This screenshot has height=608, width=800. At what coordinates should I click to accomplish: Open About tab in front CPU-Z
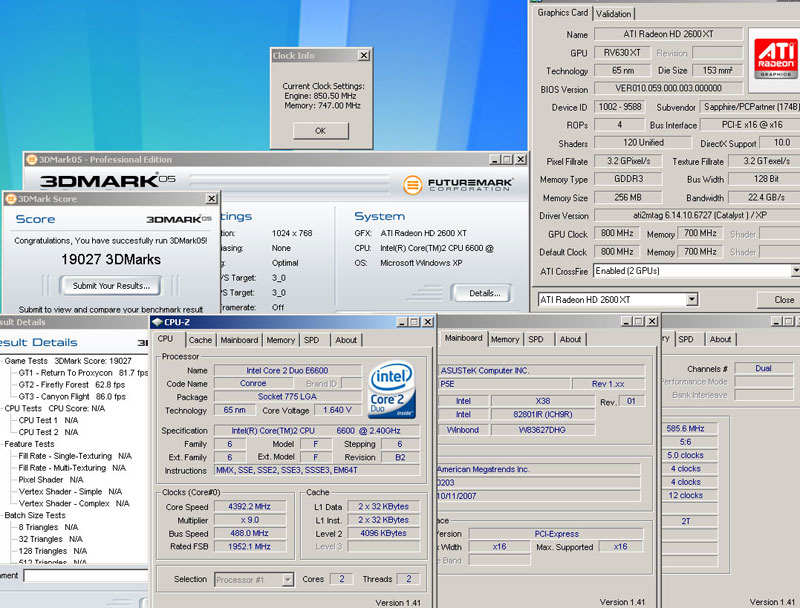pyautogui.click(x=346, y=340)
